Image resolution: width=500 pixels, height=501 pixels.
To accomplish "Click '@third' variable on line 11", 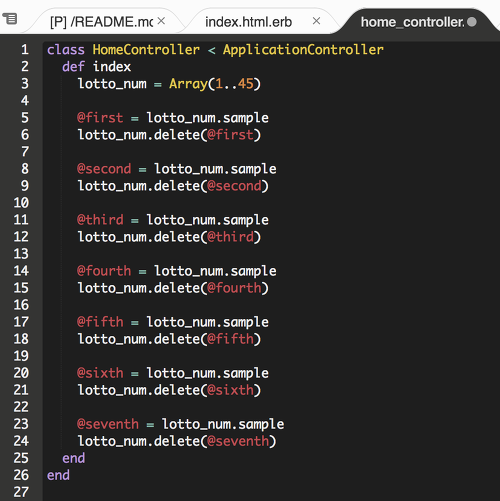I will (100, 220).
